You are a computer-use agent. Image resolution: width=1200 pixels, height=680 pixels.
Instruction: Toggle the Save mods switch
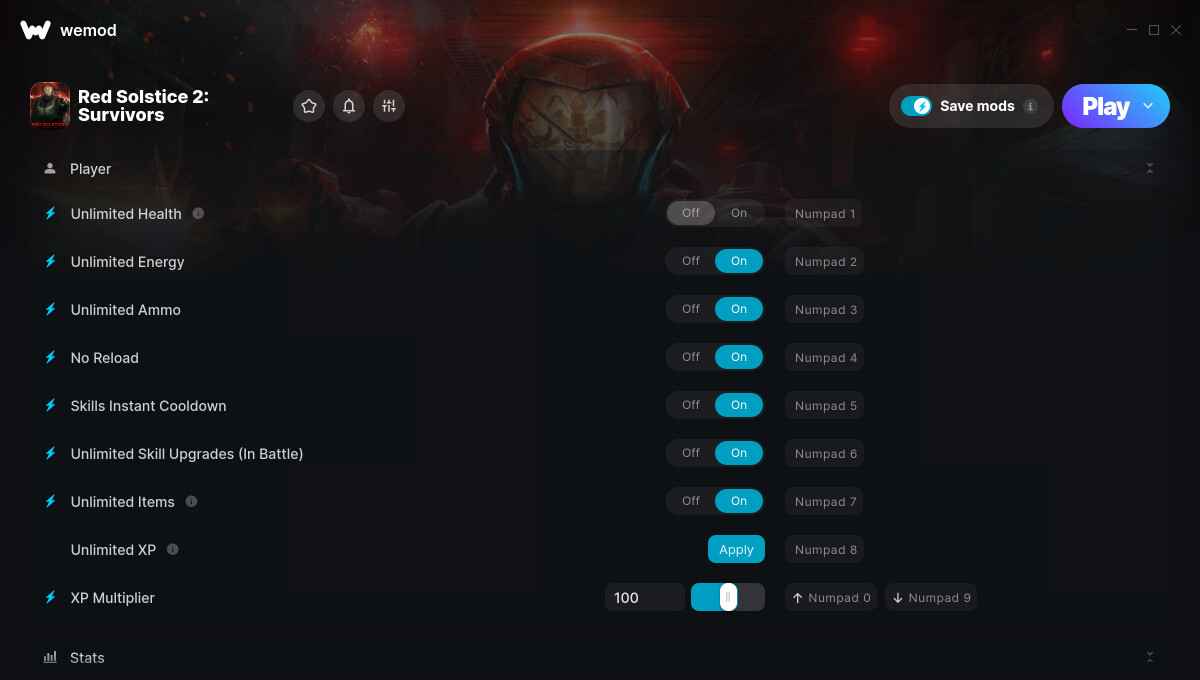916,106
